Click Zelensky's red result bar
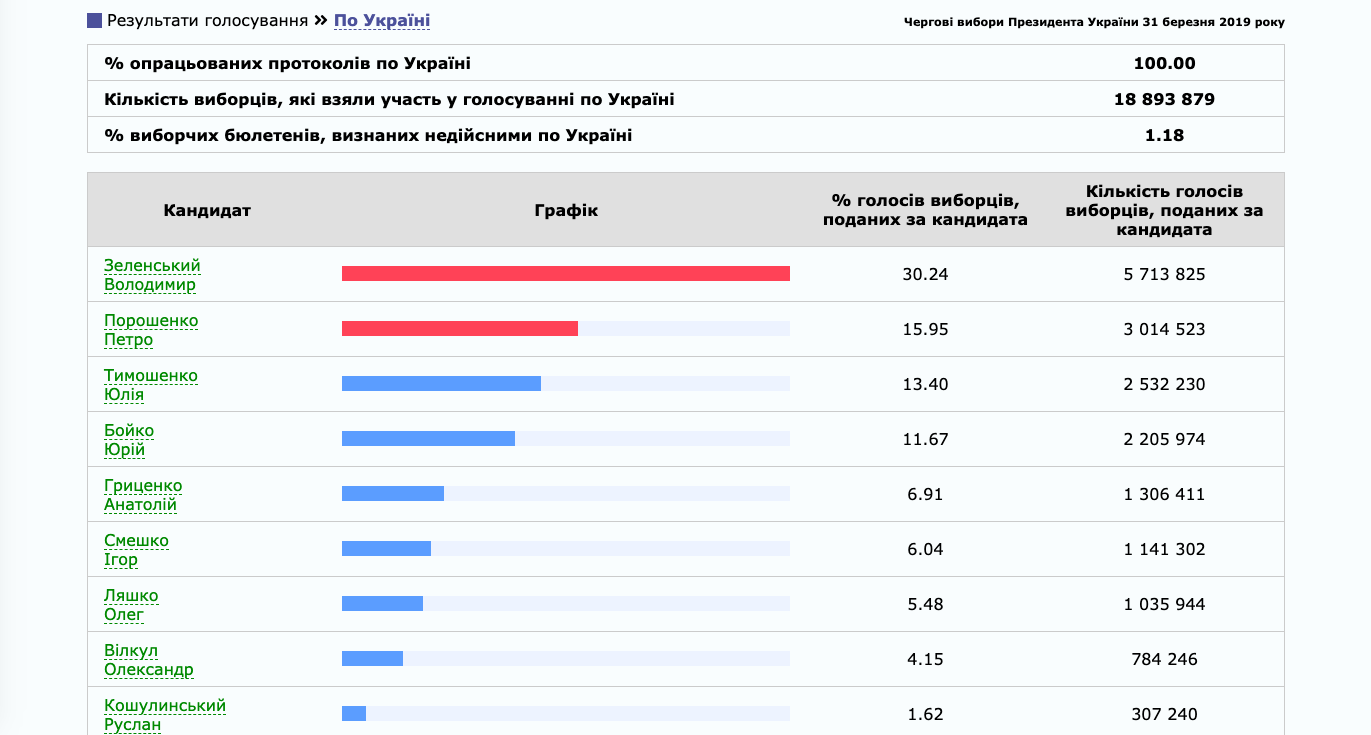 (565, 274)
